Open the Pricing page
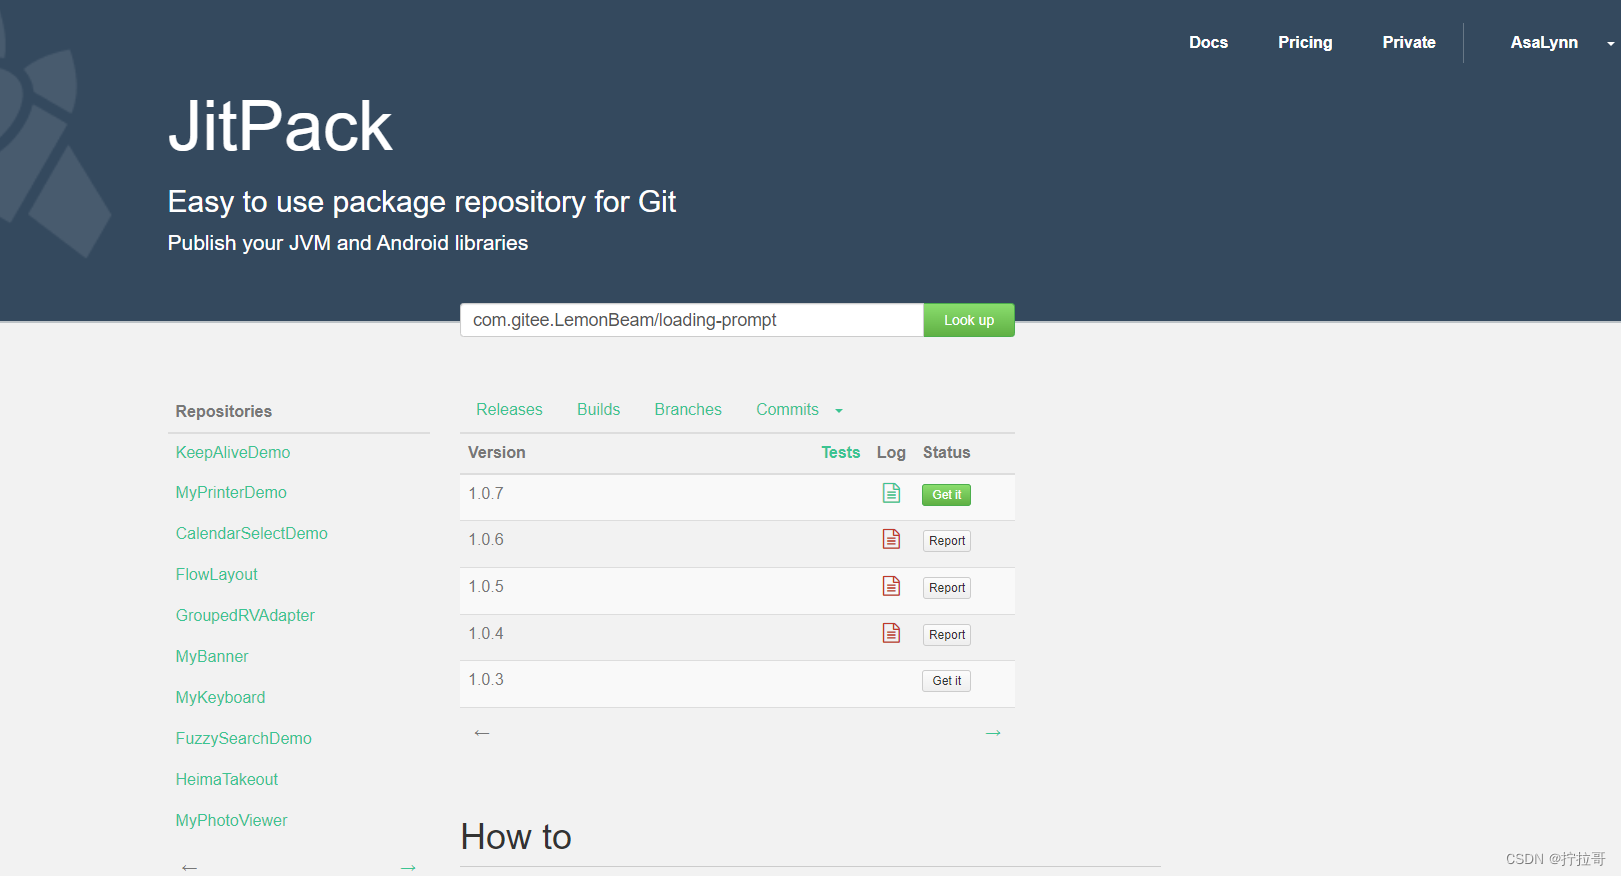 tap(1305, 42)
